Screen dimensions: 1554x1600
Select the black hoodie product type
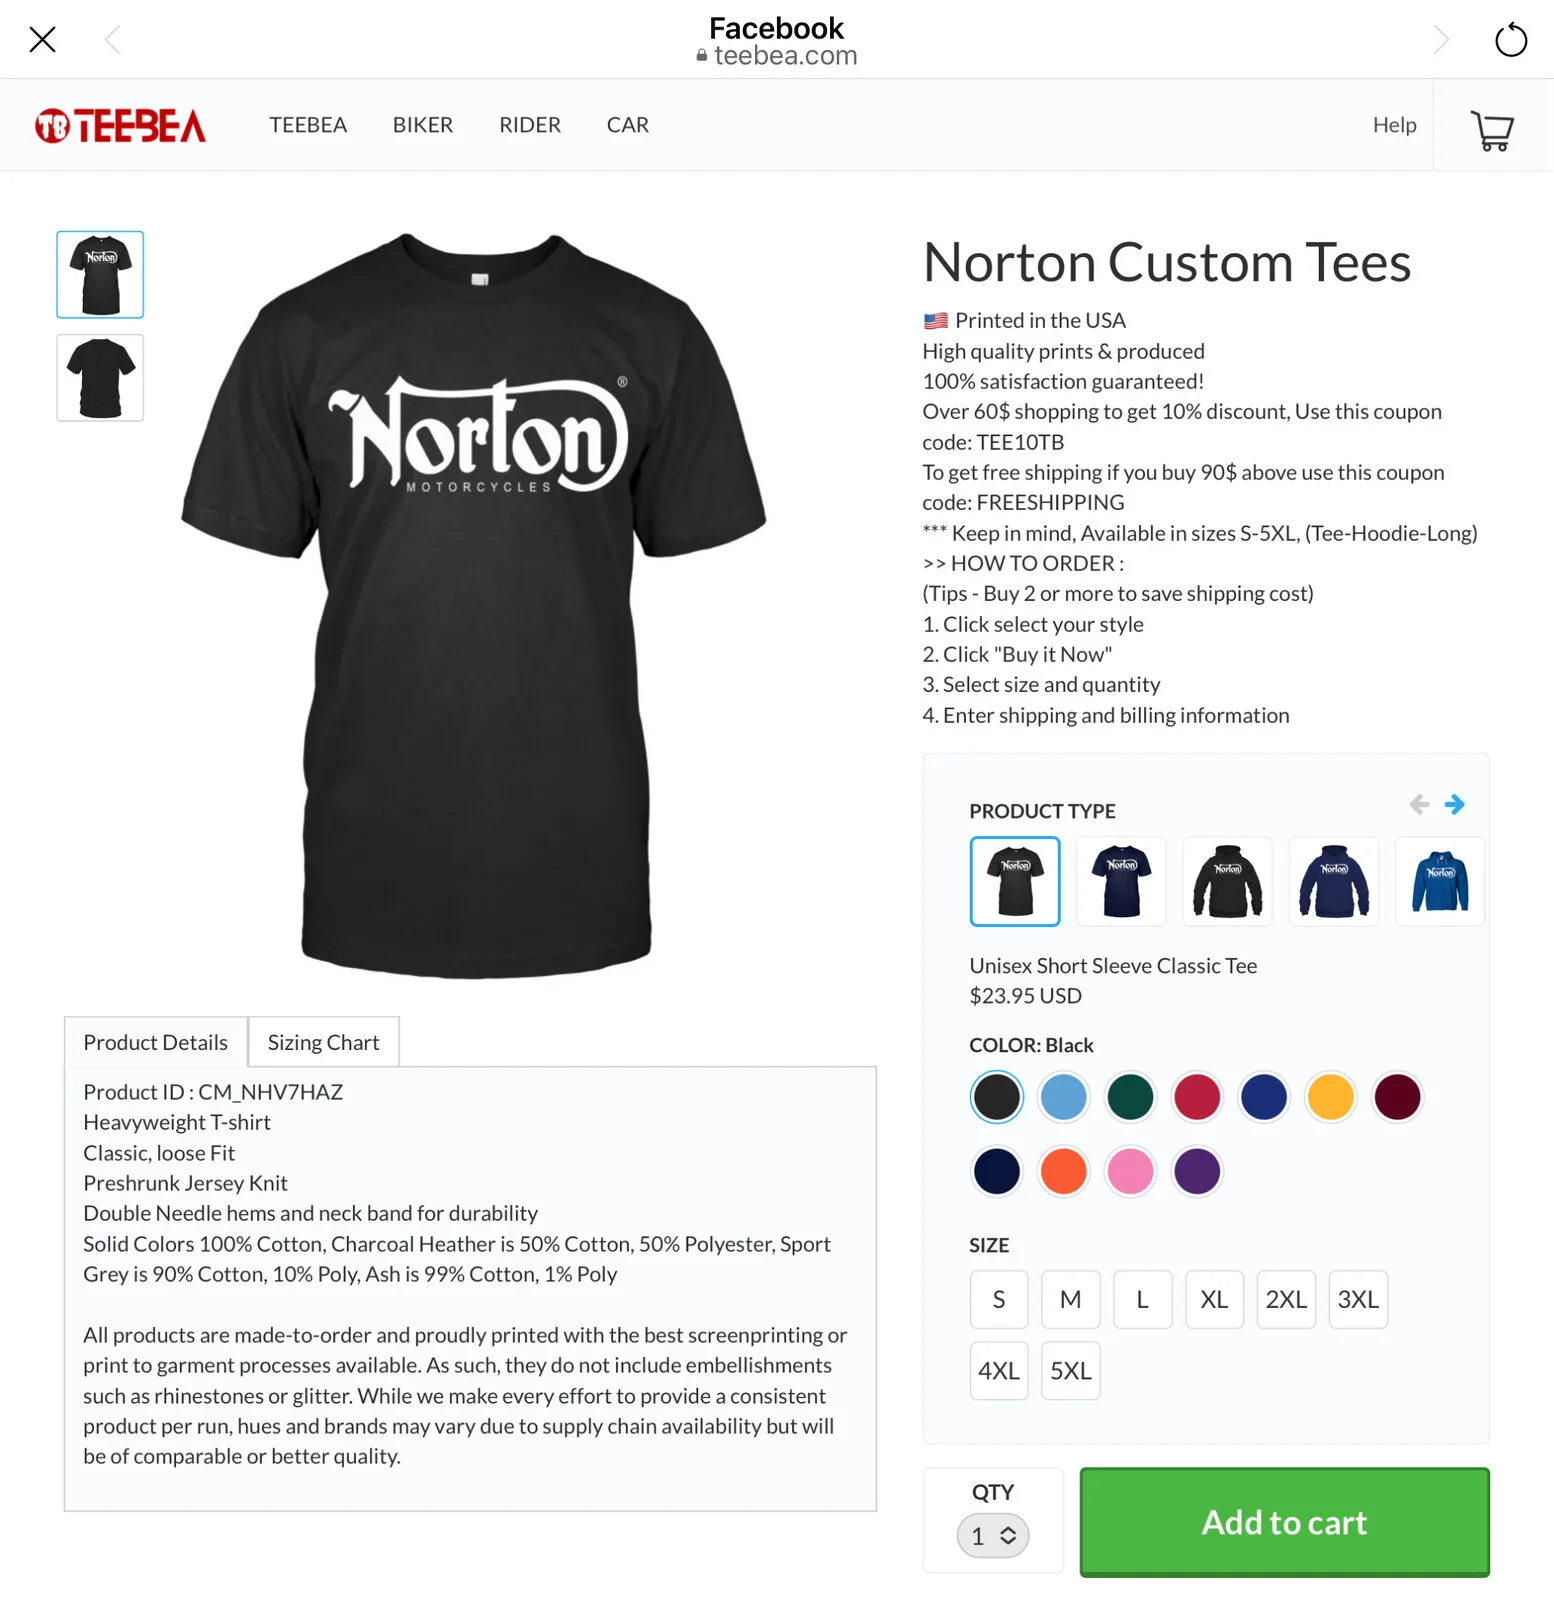pos(1227,881)
